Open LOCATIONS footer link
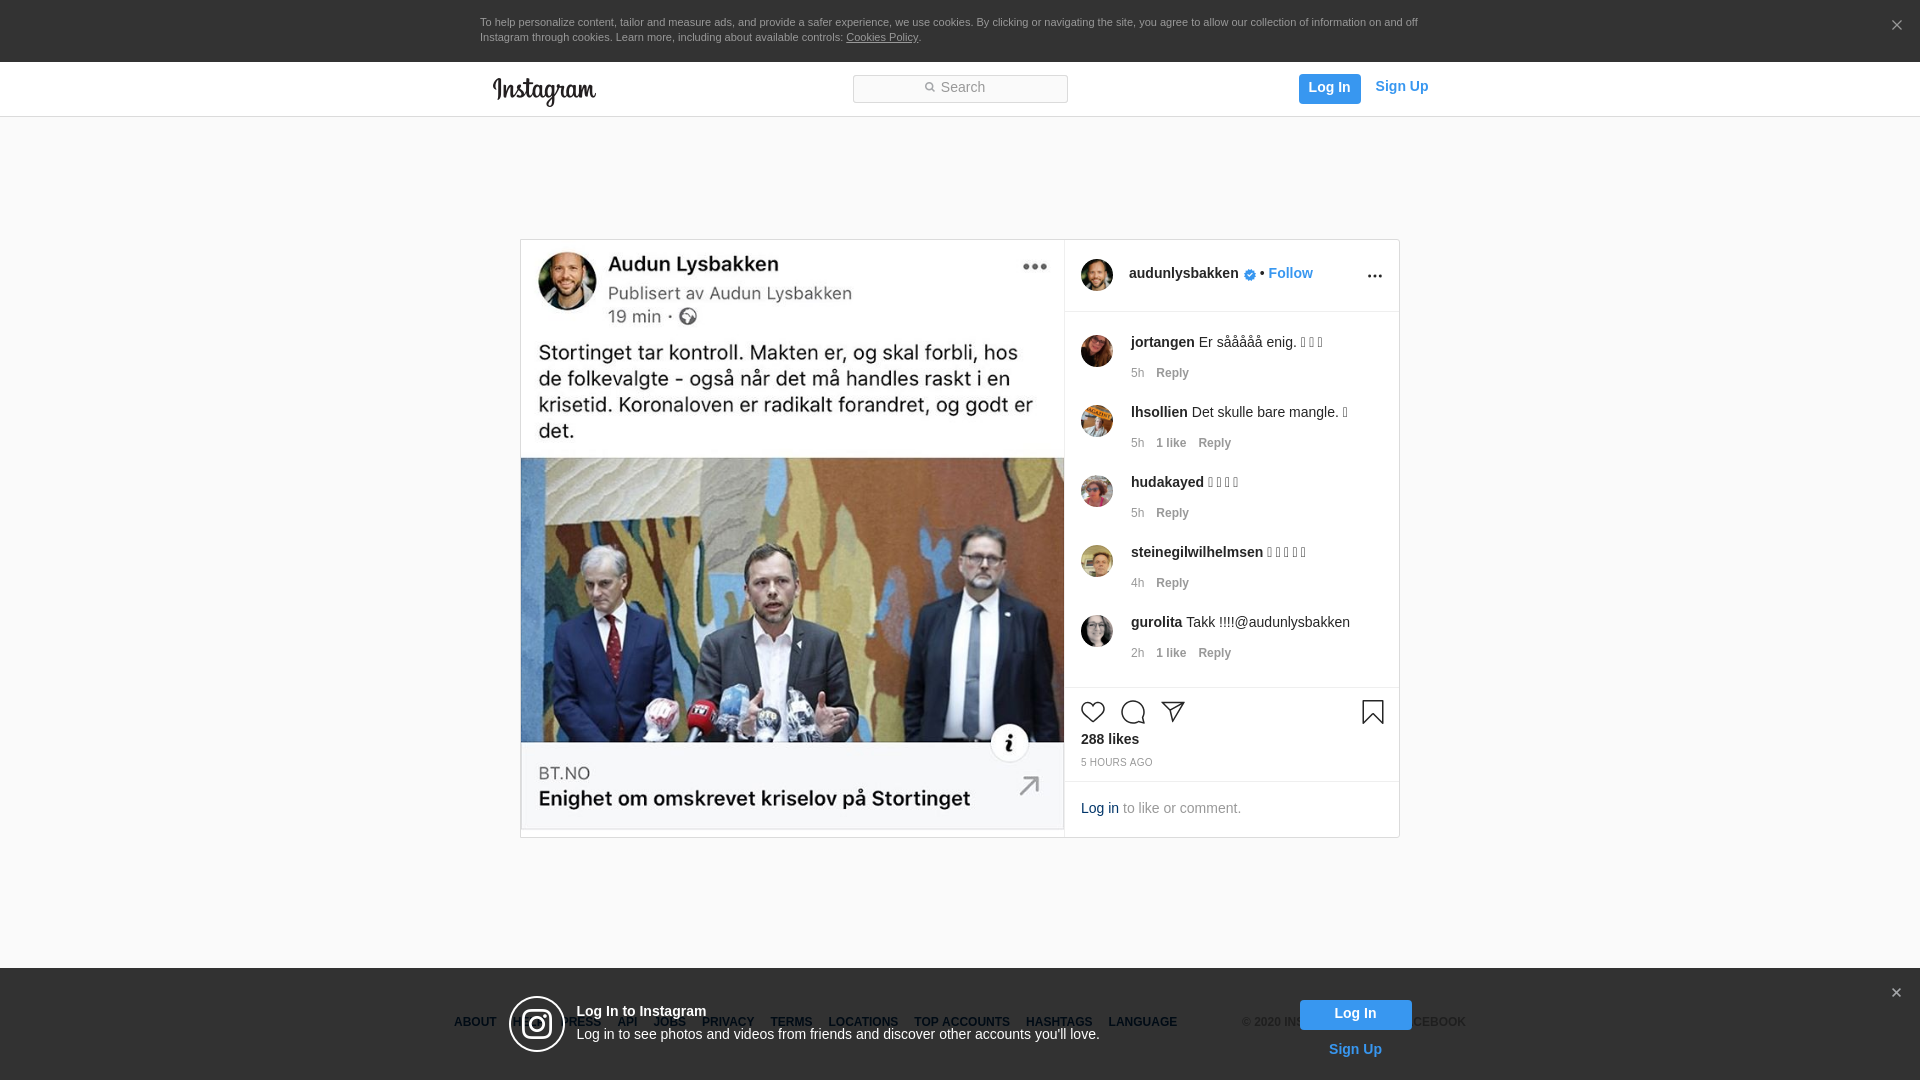This screenshot has height=1080, width=1920. click(x=863, y=1023)
